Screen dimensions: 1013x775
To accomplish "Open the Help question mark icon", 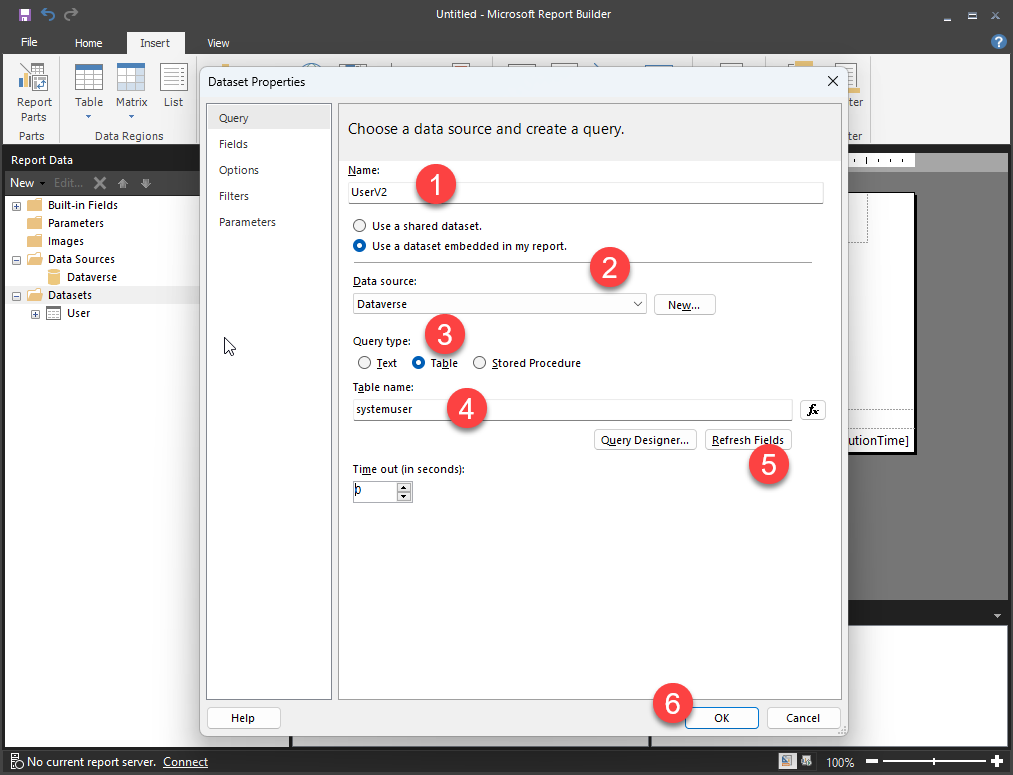I will 998,42.
